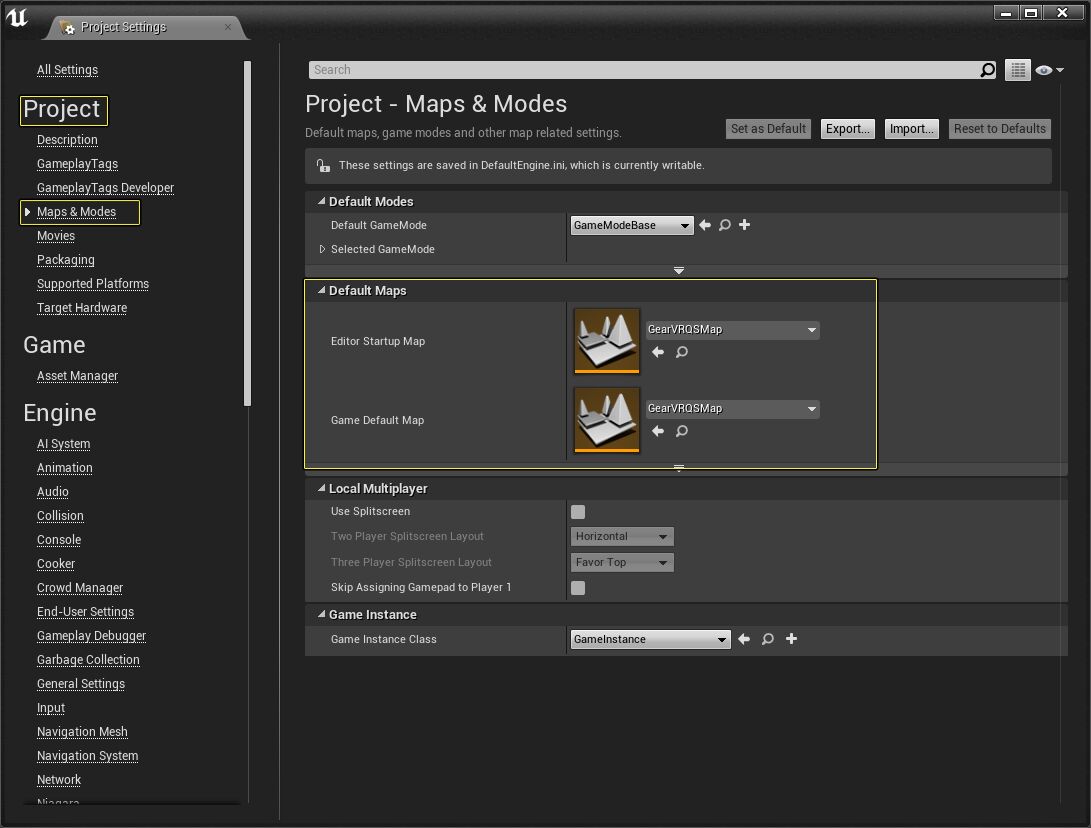
Task: Click Reset to Defaults
Action: pyautogui.click(x=999, y=128)
